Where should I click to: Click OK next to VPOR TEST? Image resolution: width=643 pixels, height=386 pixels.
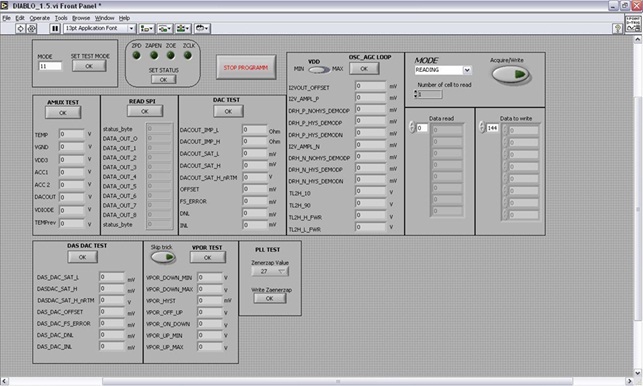[x=207, y=258]
